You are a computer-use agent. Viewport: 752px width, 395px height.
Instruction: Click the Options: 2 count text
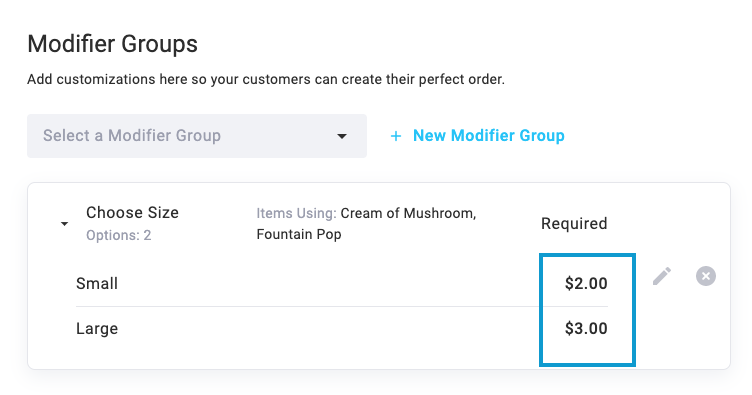coord(118,235)
